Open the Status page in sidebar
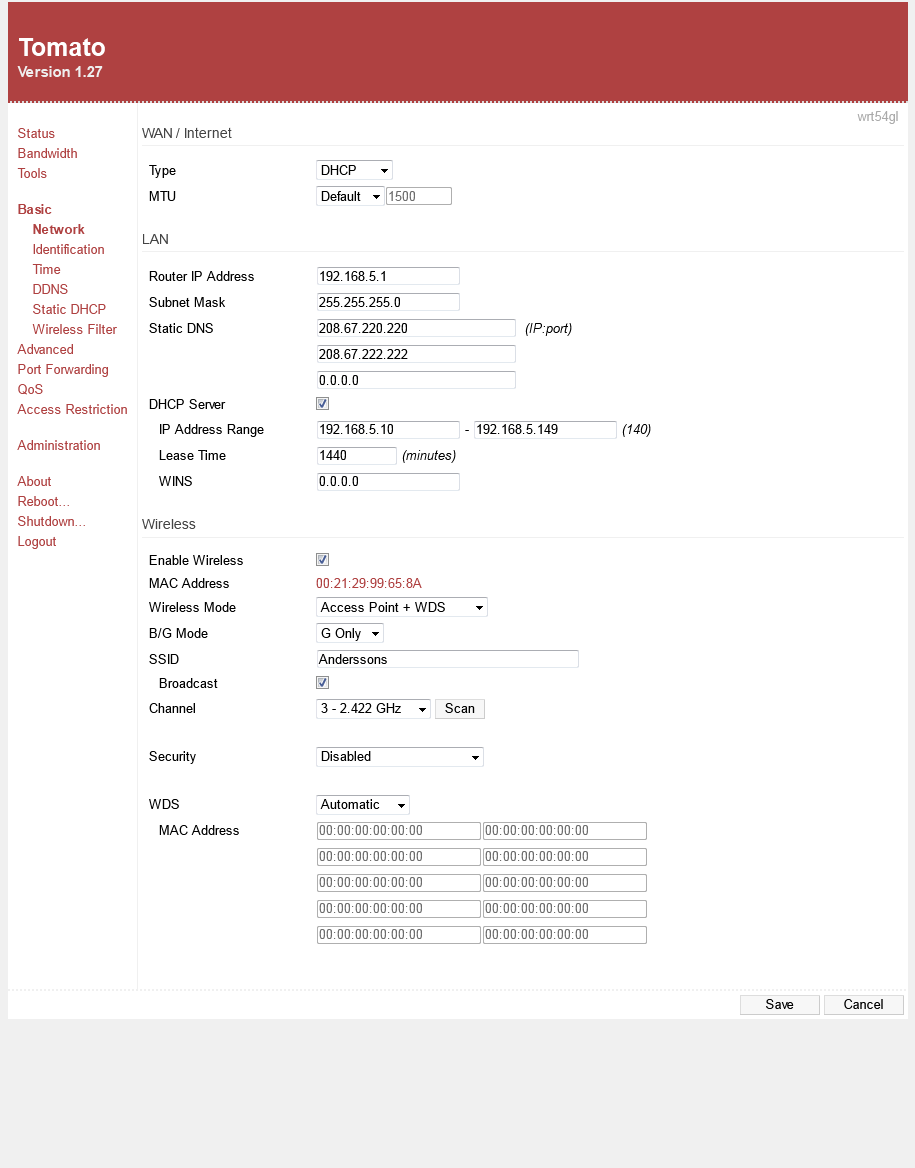This screenshot has height=1168, width=915. coord(36,134)
